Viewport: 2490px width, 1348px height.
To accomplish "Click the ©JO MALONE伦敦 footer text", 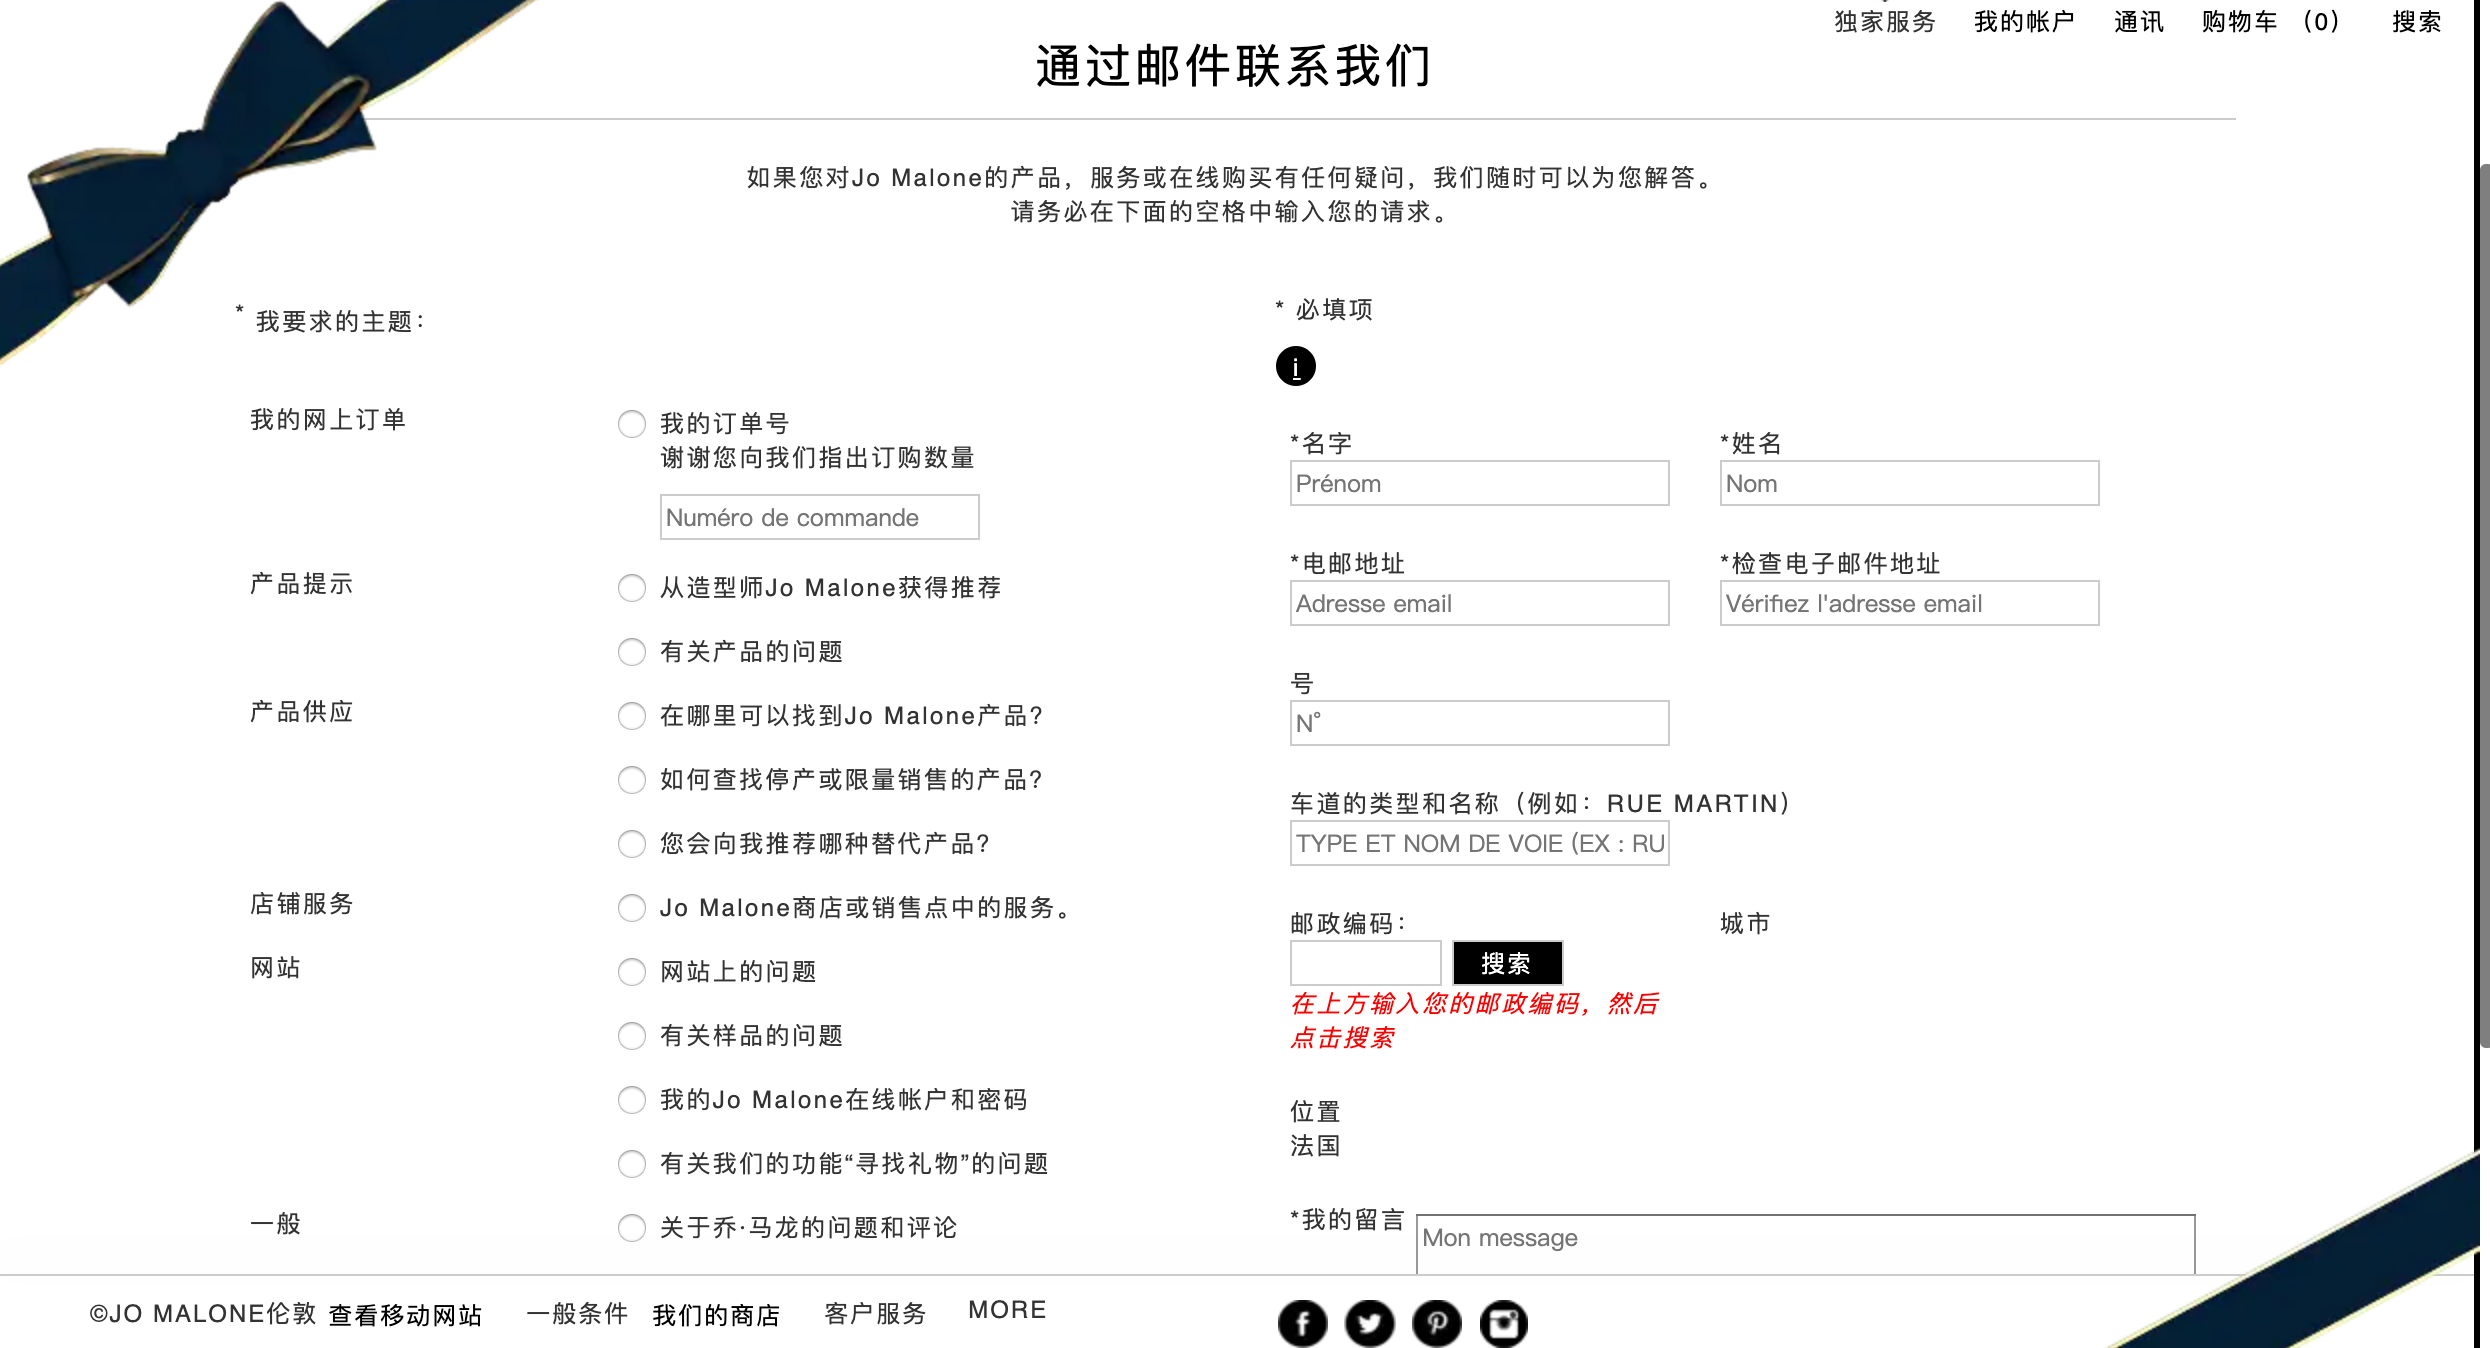I will coord(203,1313).
